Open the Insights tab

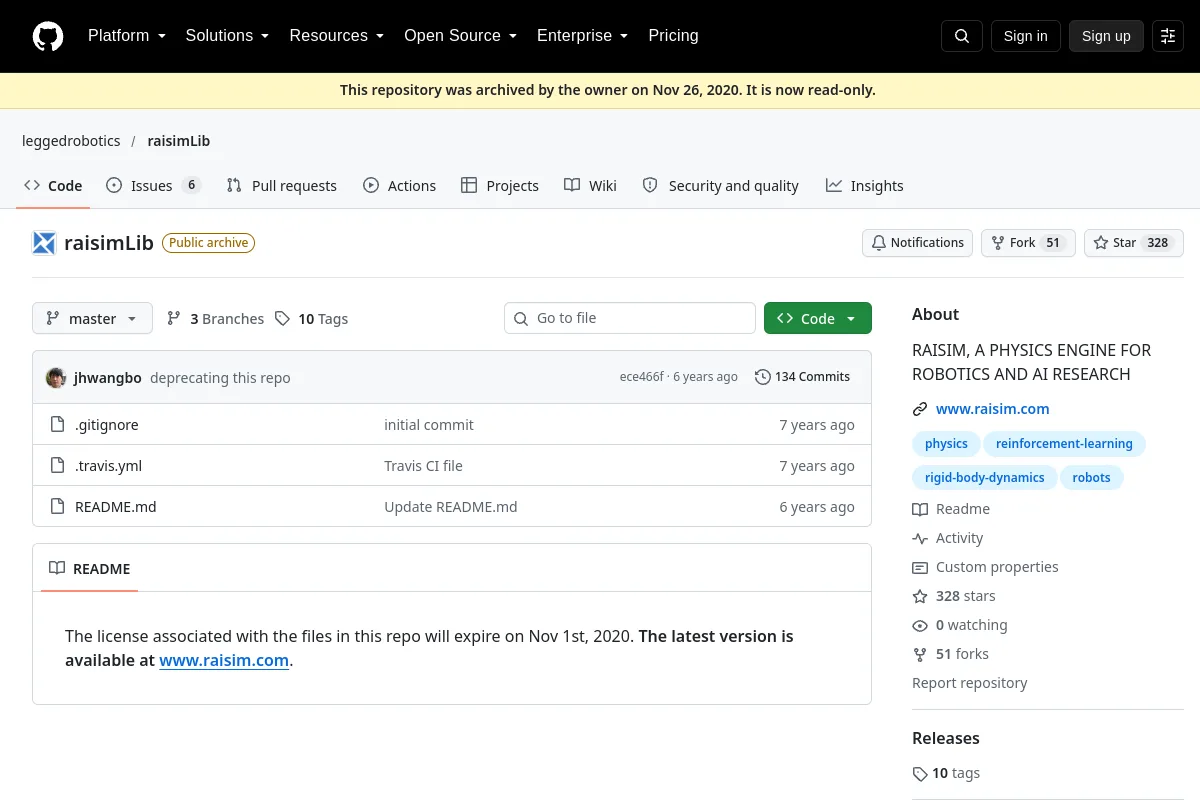pos(864,186)
